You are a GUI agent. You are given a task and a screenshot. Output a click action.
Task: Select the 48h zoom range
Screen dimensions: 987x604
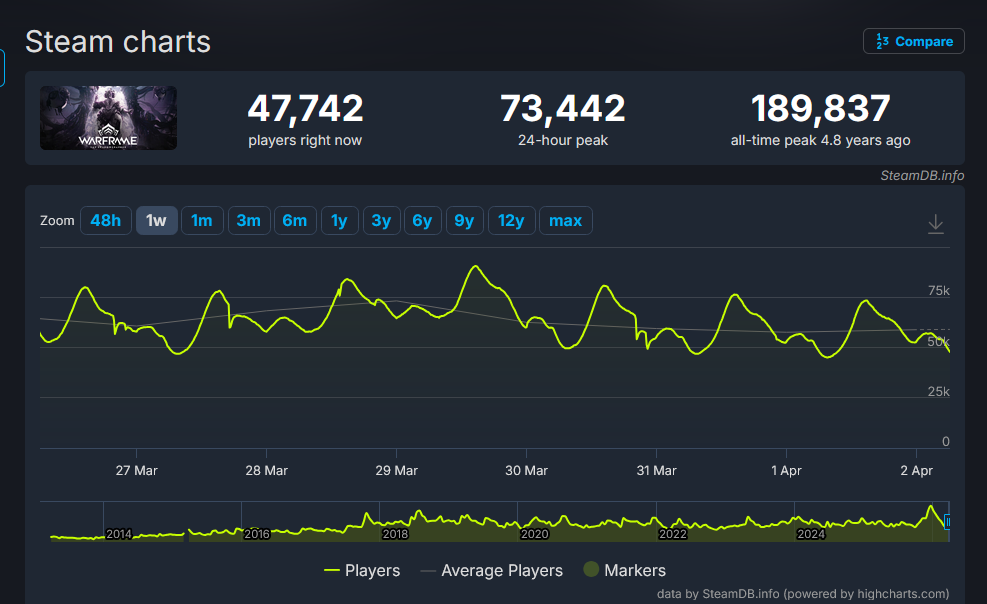(106, 220)
